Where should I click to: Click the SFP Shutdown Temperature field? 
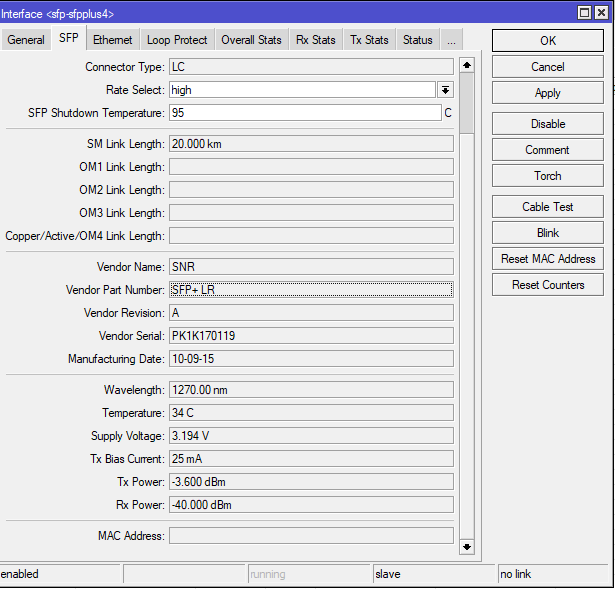(x=303, y=113)
